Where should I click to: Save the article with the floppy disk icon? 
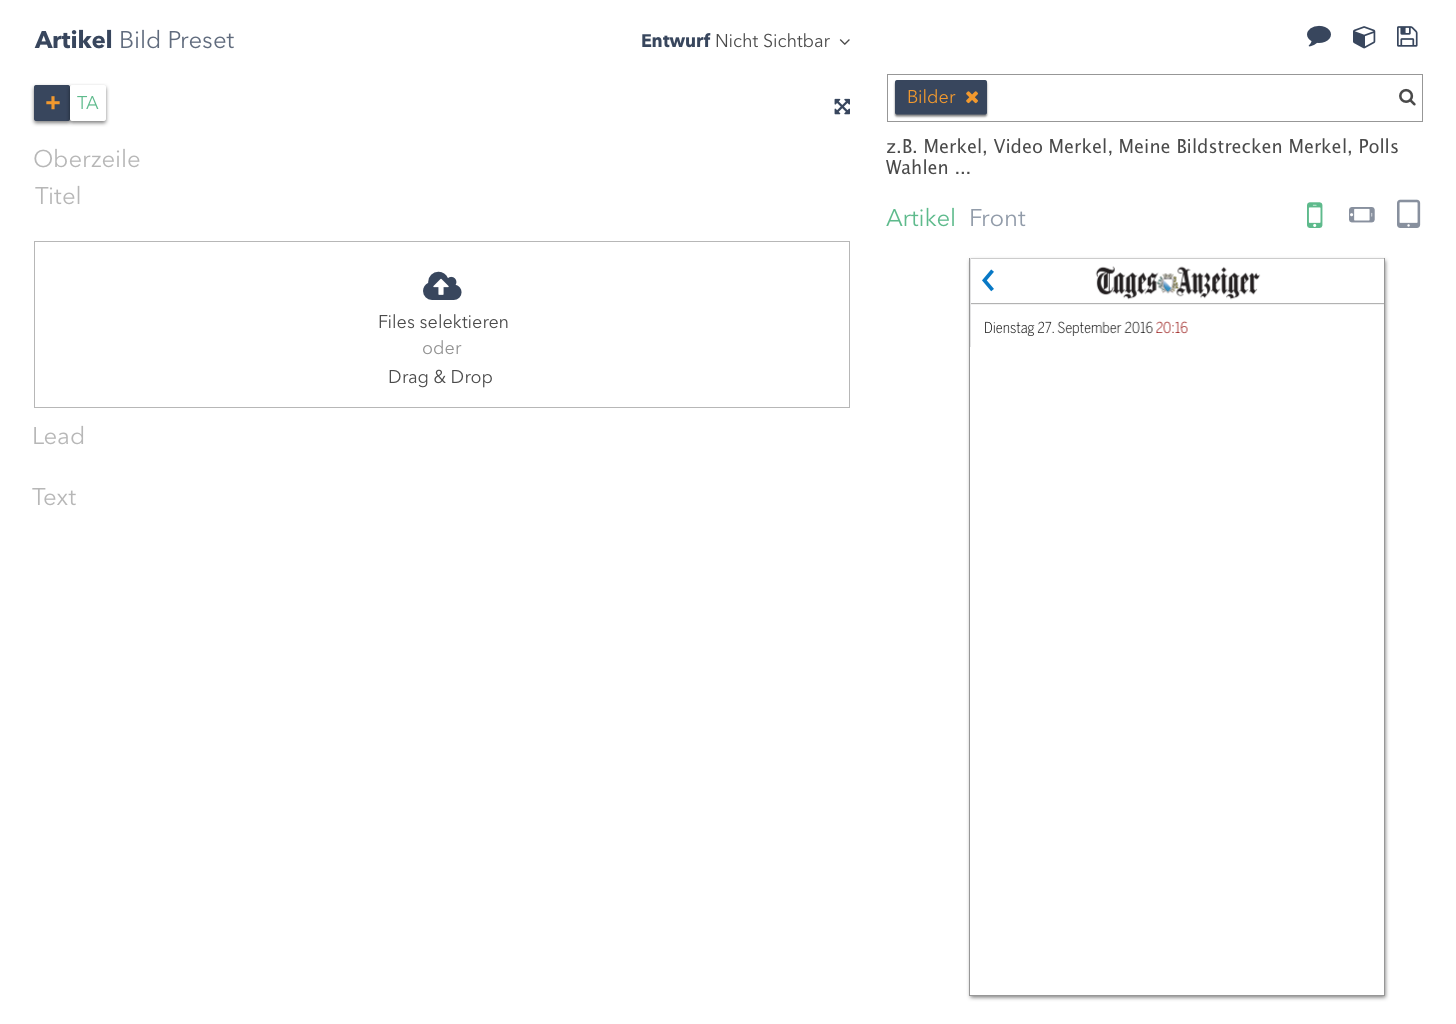click(1407, 37)
